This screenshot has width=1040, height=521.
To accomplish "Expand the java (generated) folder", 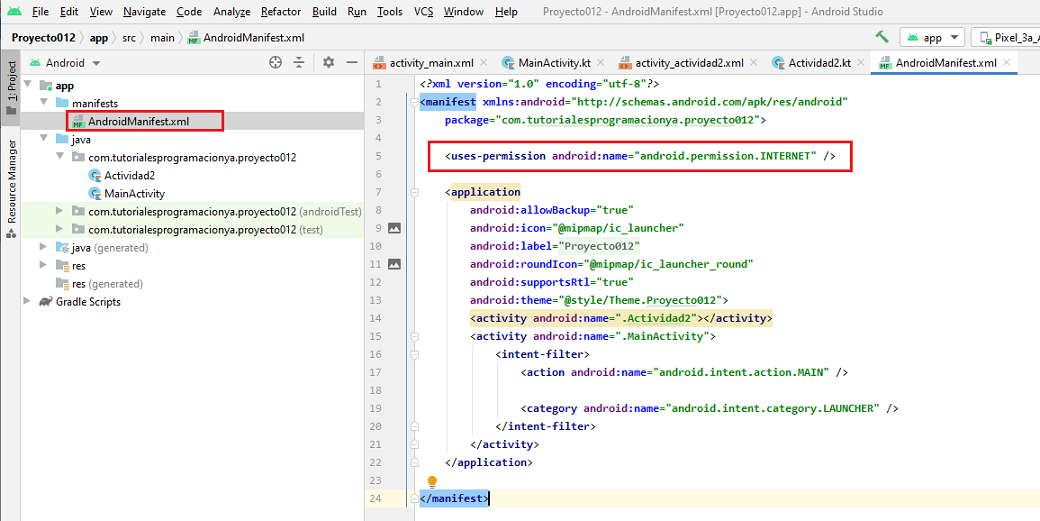I will 44,247.
